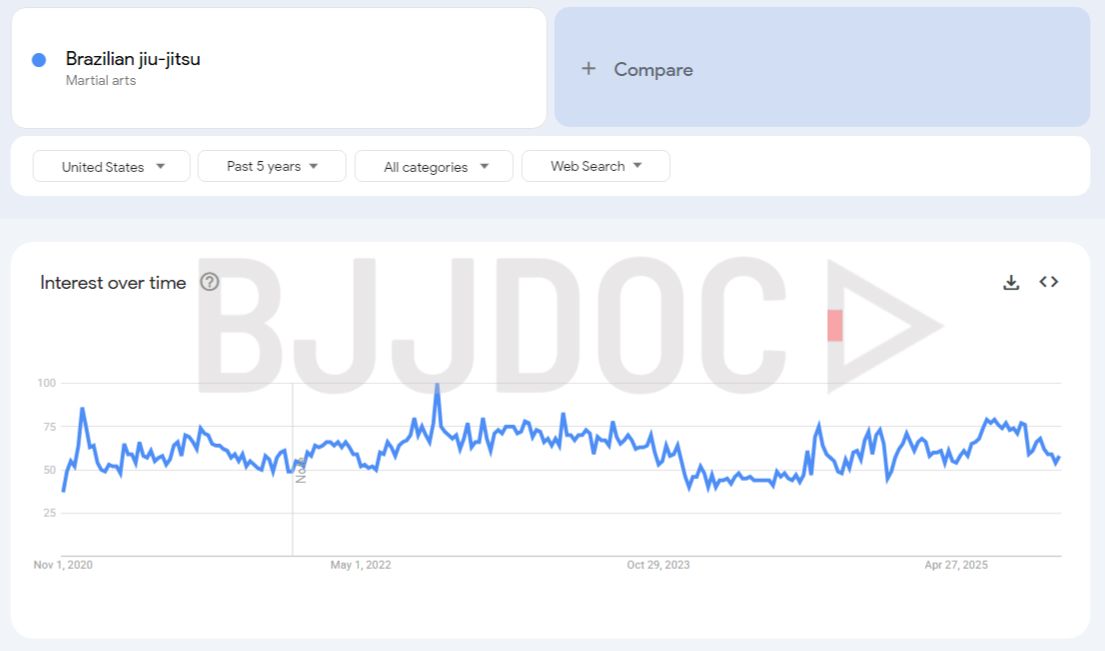Click the Martial arts topic subtitle
Viewport: 1105px width, 651px height.
pyautogui.click(x=101, y=81)
